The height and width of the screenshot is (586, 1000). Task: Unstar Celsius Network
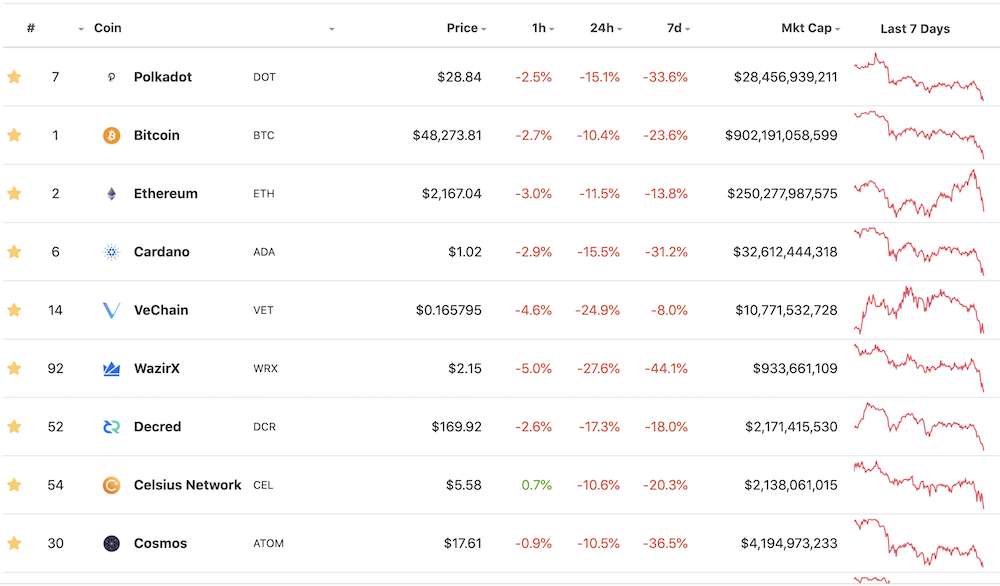(14, 485)
